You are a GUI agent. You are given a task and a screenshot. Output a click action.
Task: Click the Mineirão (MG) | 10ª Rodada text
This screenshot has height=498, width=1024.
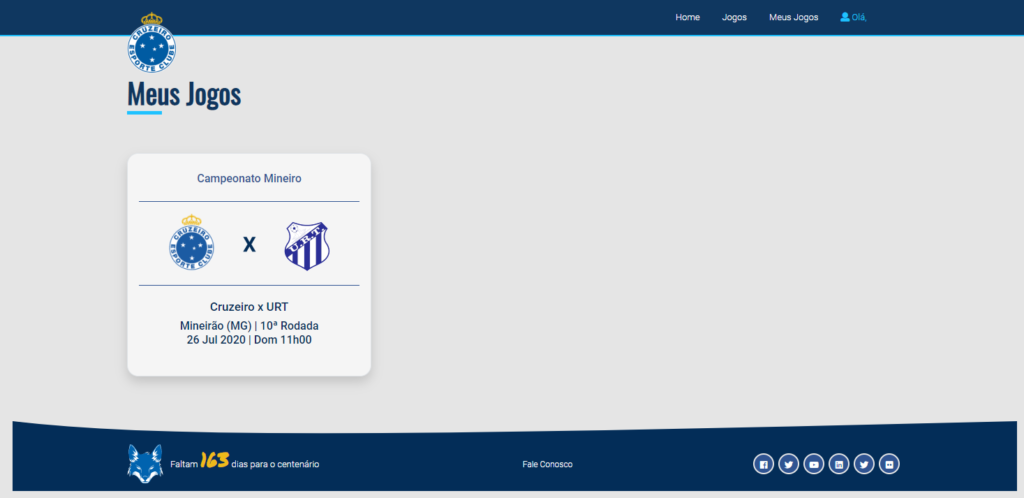(x=249, y=326)
